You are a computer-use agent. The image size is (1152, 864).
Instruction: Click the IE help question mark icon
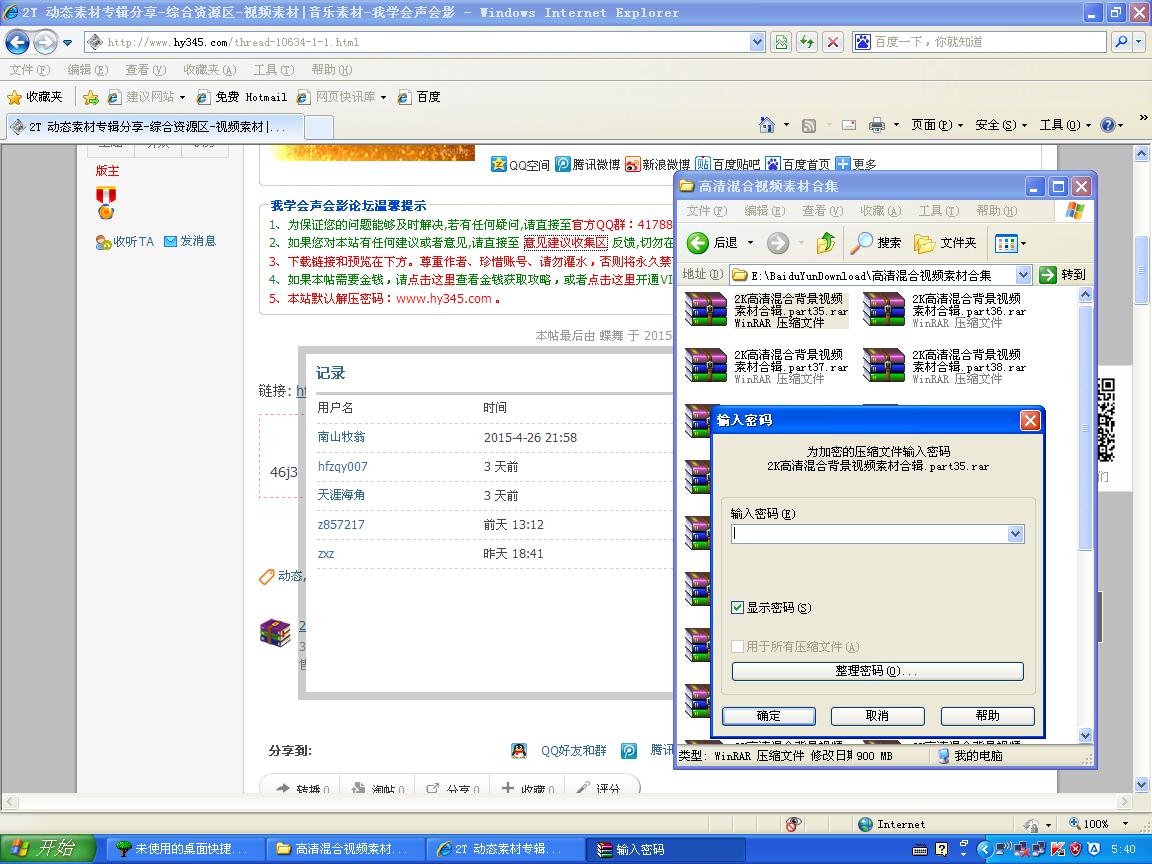click(x=1108, y=125)
